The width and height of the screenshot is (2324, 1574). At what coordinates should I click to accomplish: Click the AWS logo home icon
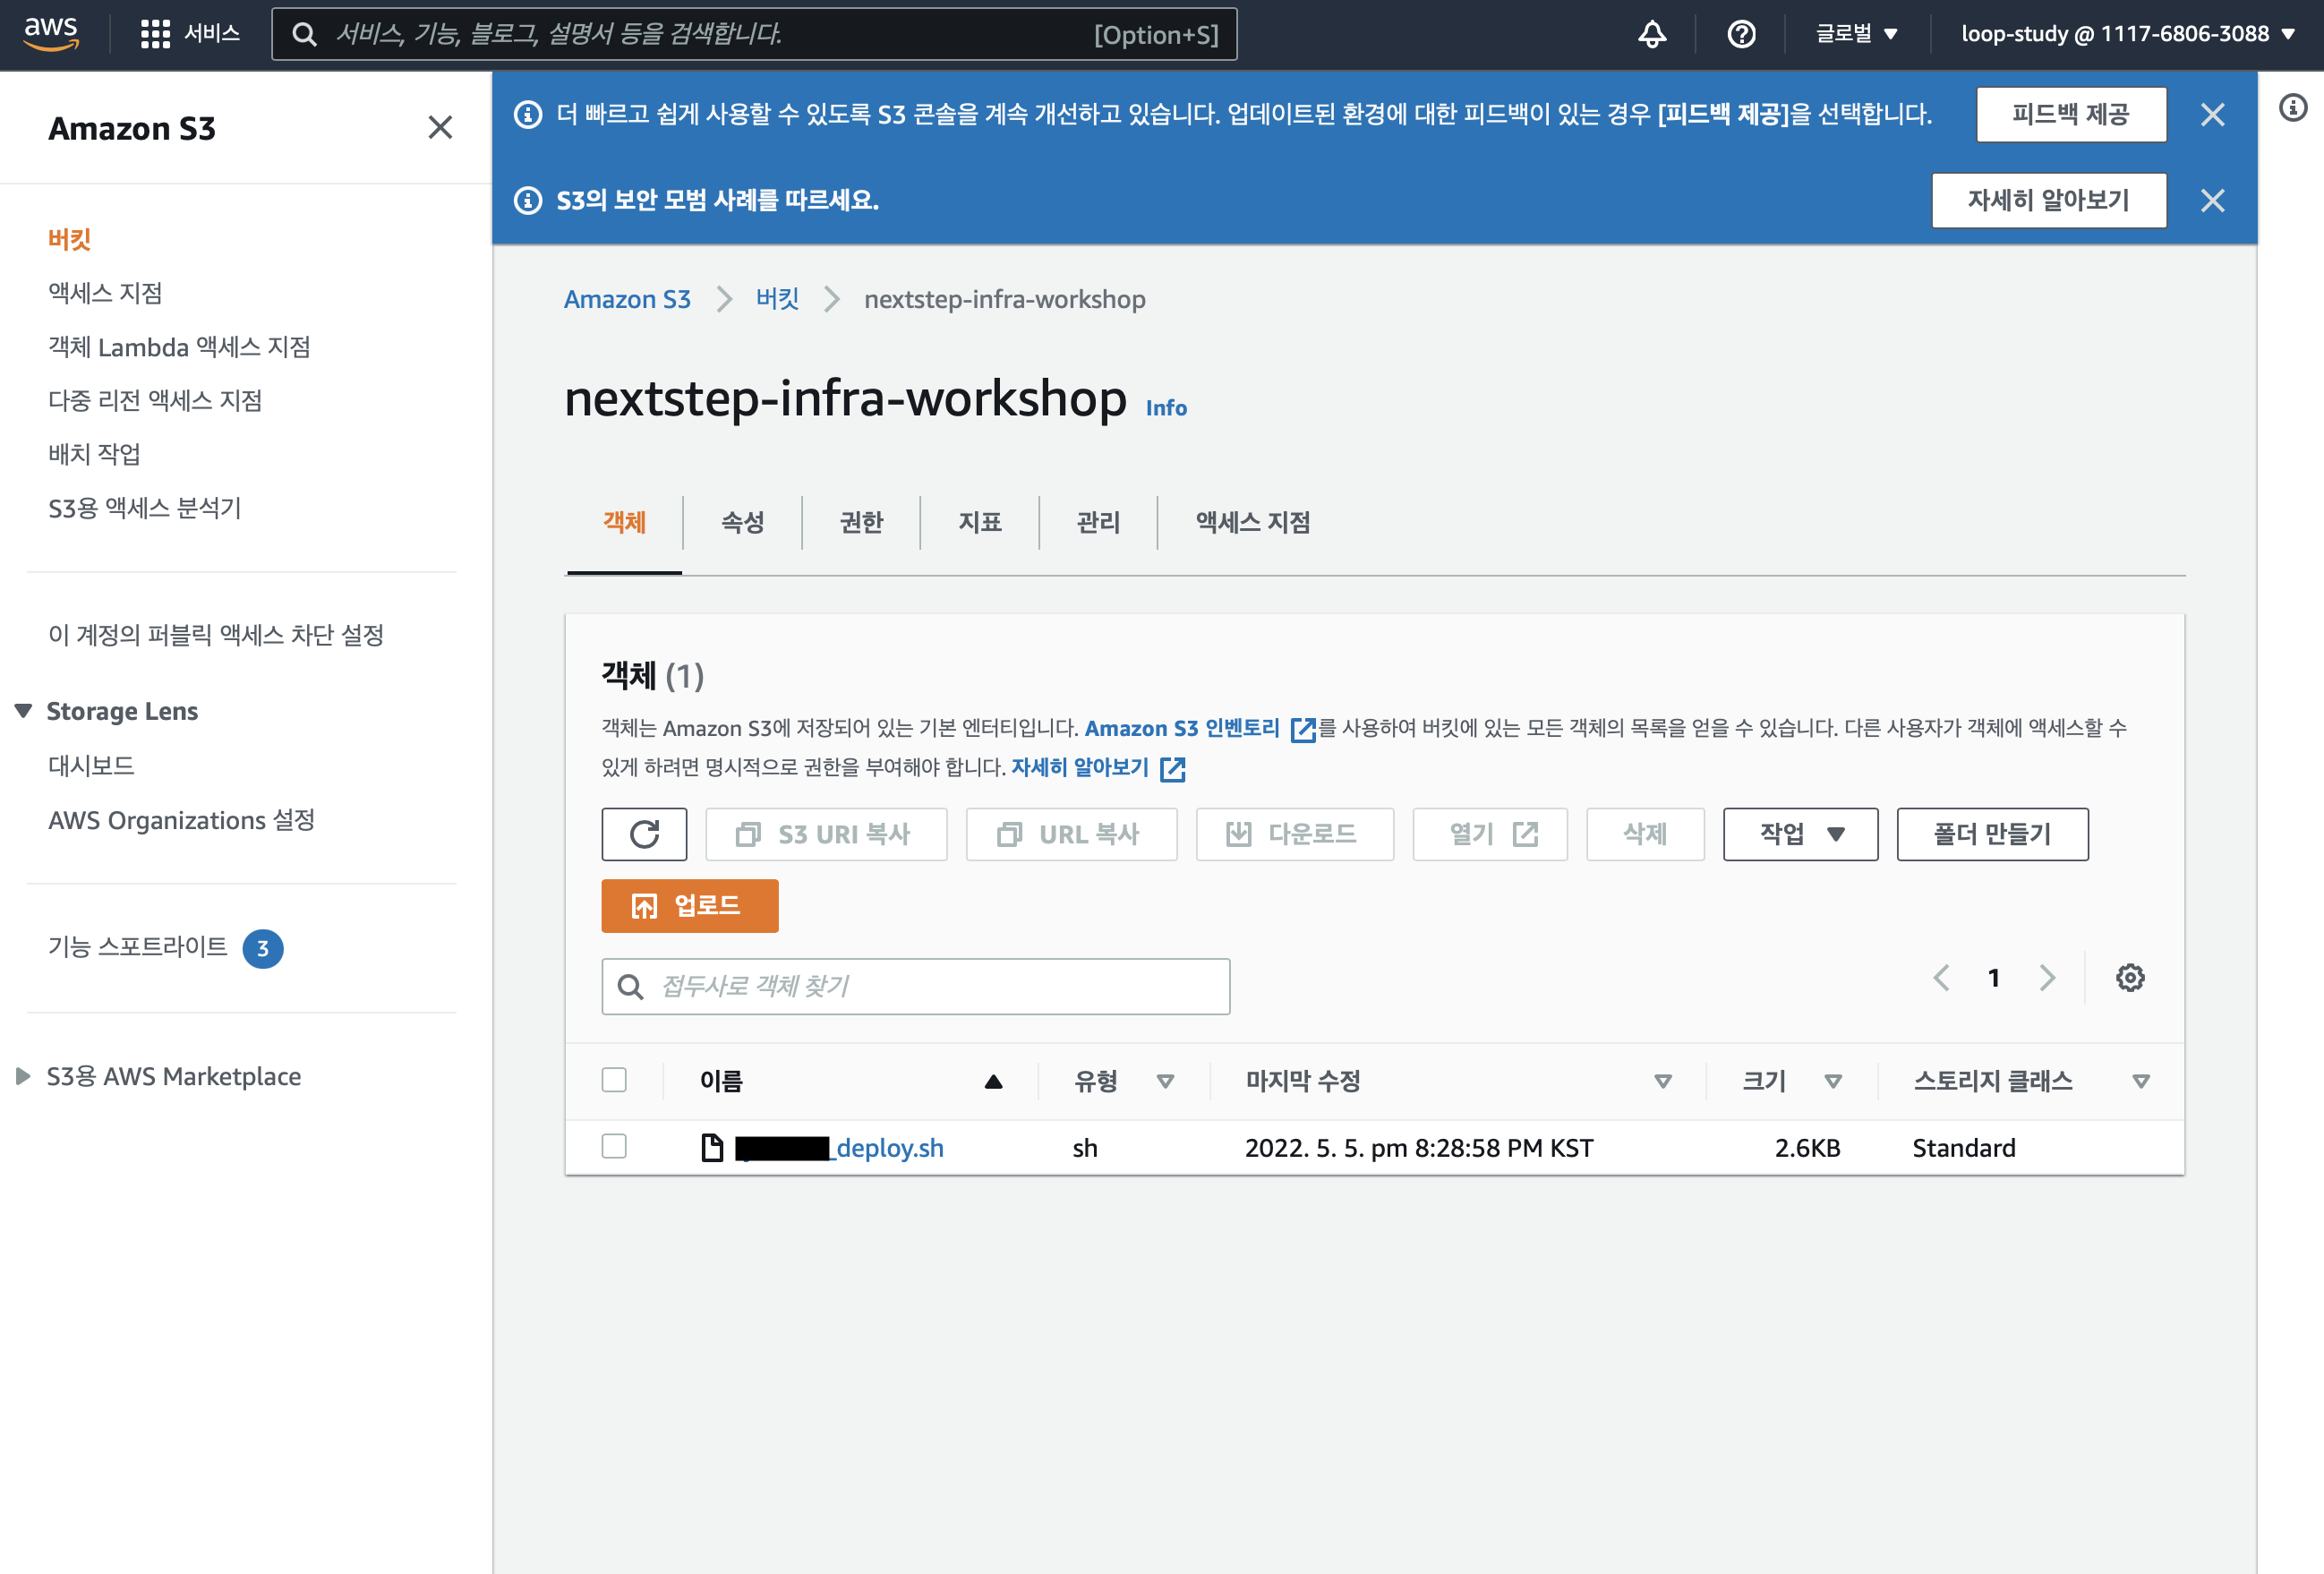click(x=51, y=33)
